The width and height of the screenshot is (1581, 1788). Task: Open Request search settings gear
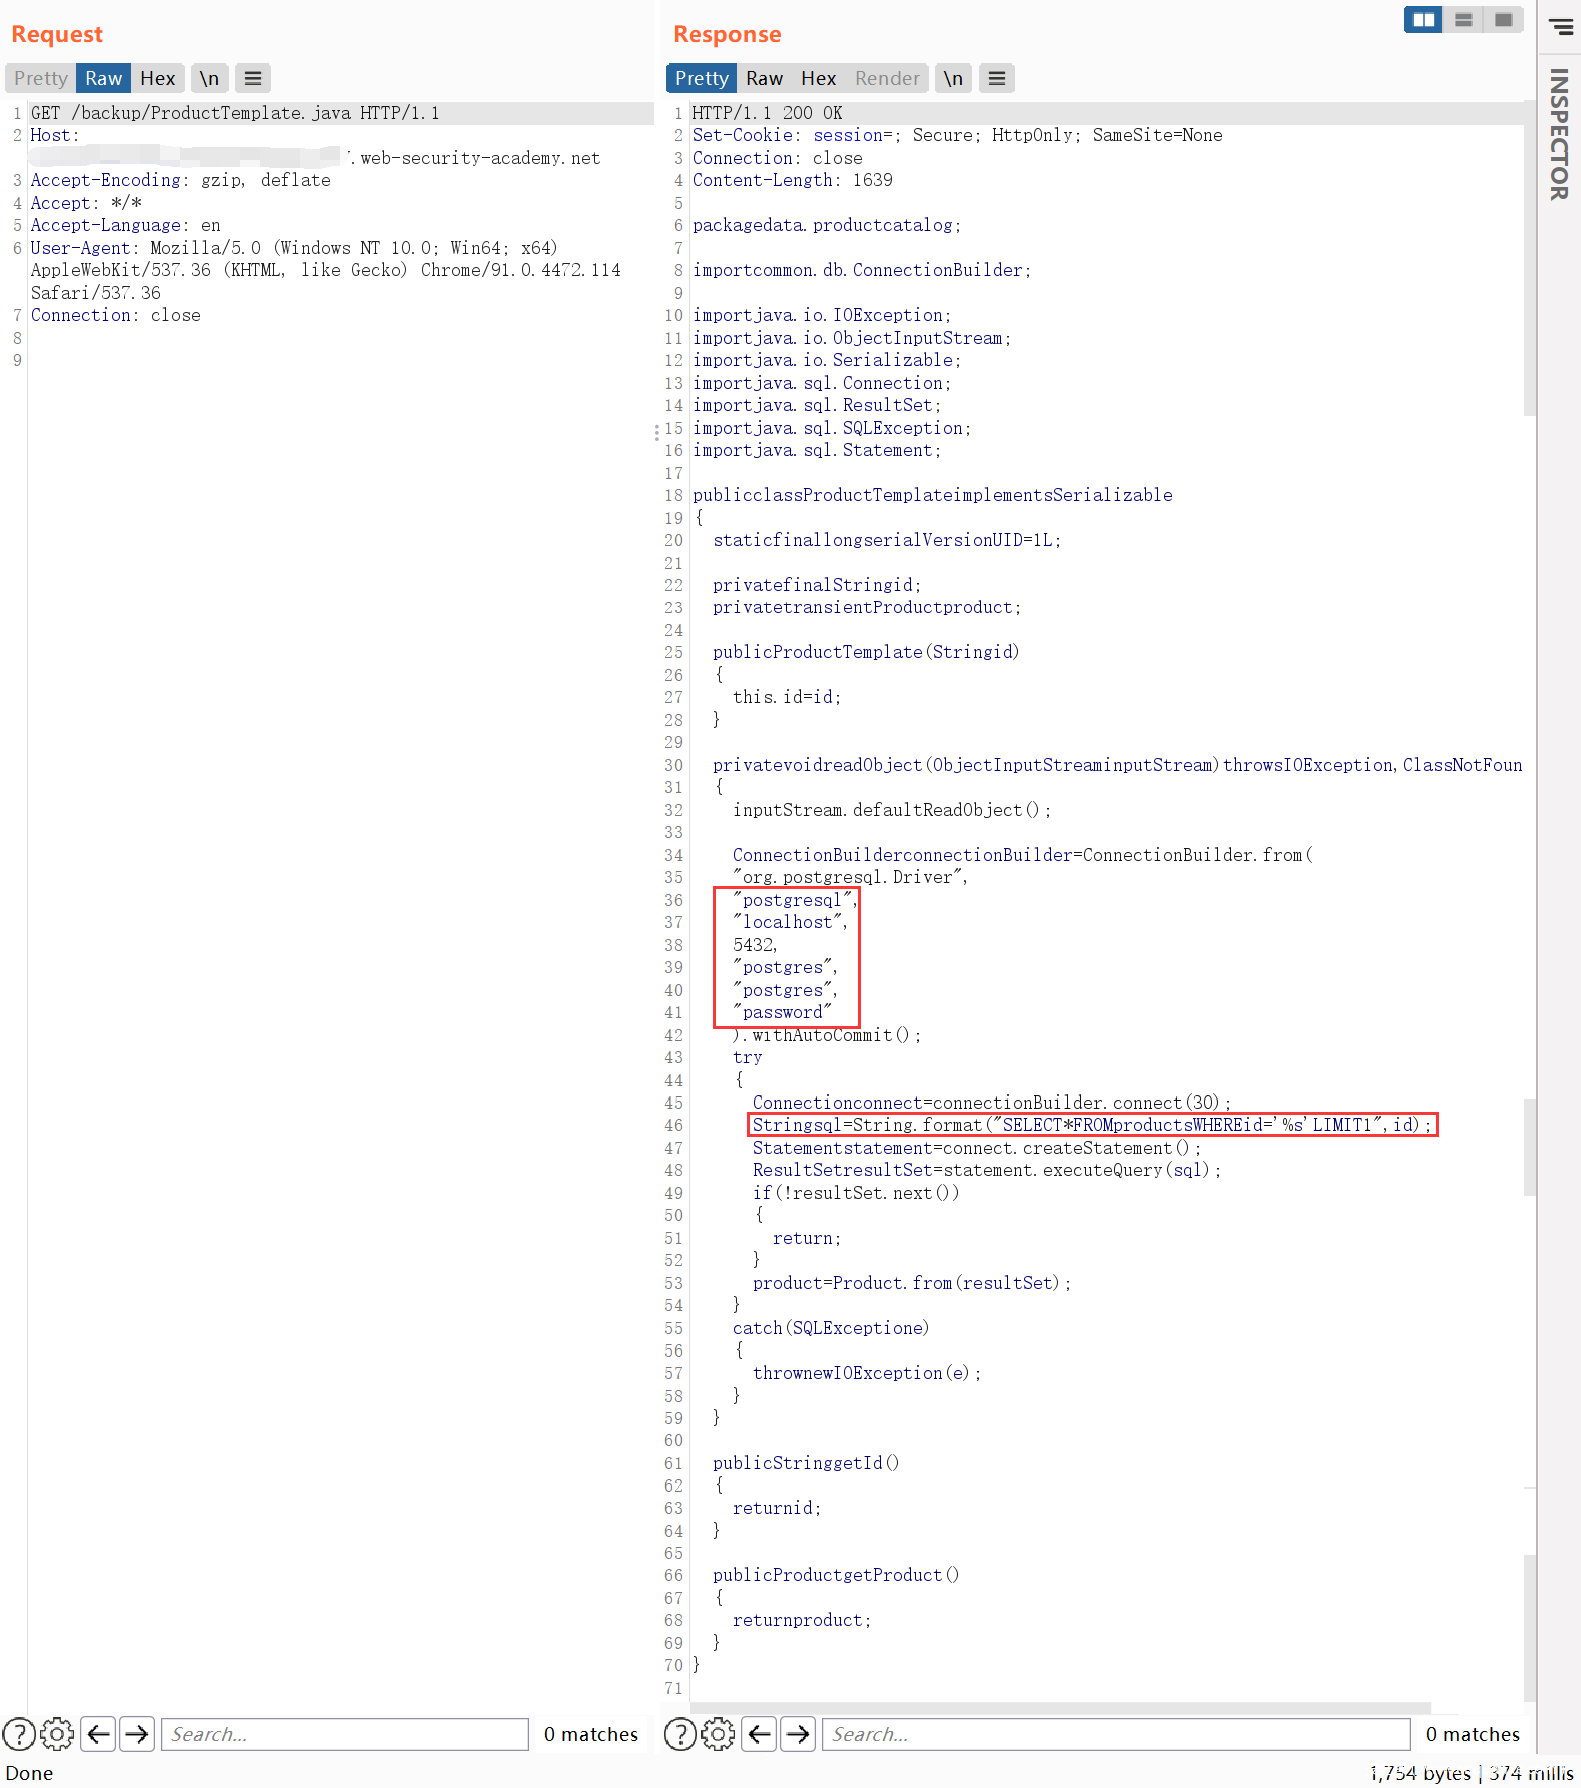[57, 1733]
